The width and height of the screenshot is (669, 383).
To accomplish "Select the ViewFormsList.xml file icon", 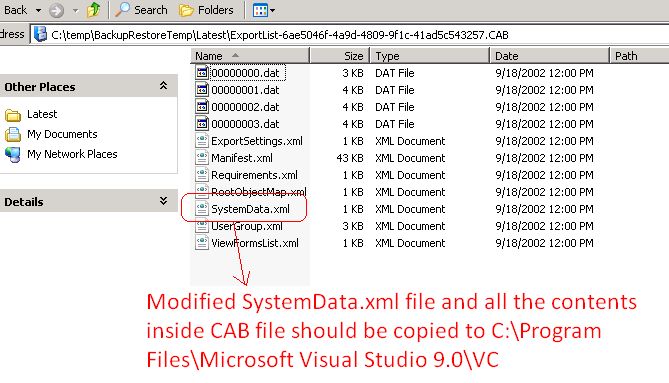I will pyautogui.click(x=202, y=243).
